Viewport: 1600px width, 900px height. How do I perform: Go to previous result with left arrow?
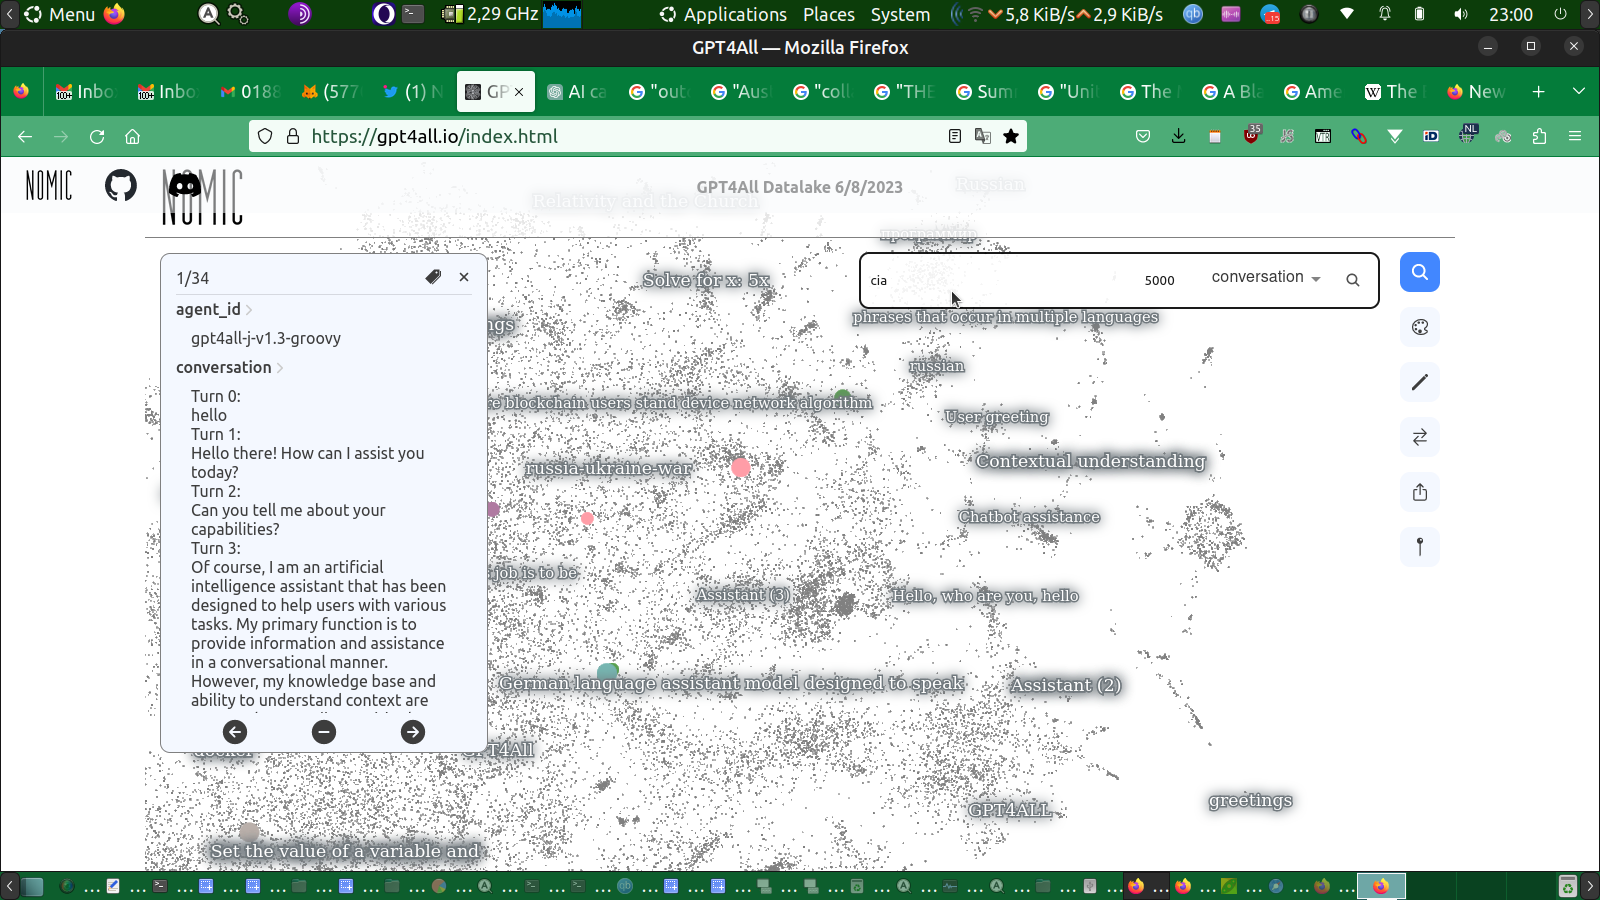click(x=235, y=732)
